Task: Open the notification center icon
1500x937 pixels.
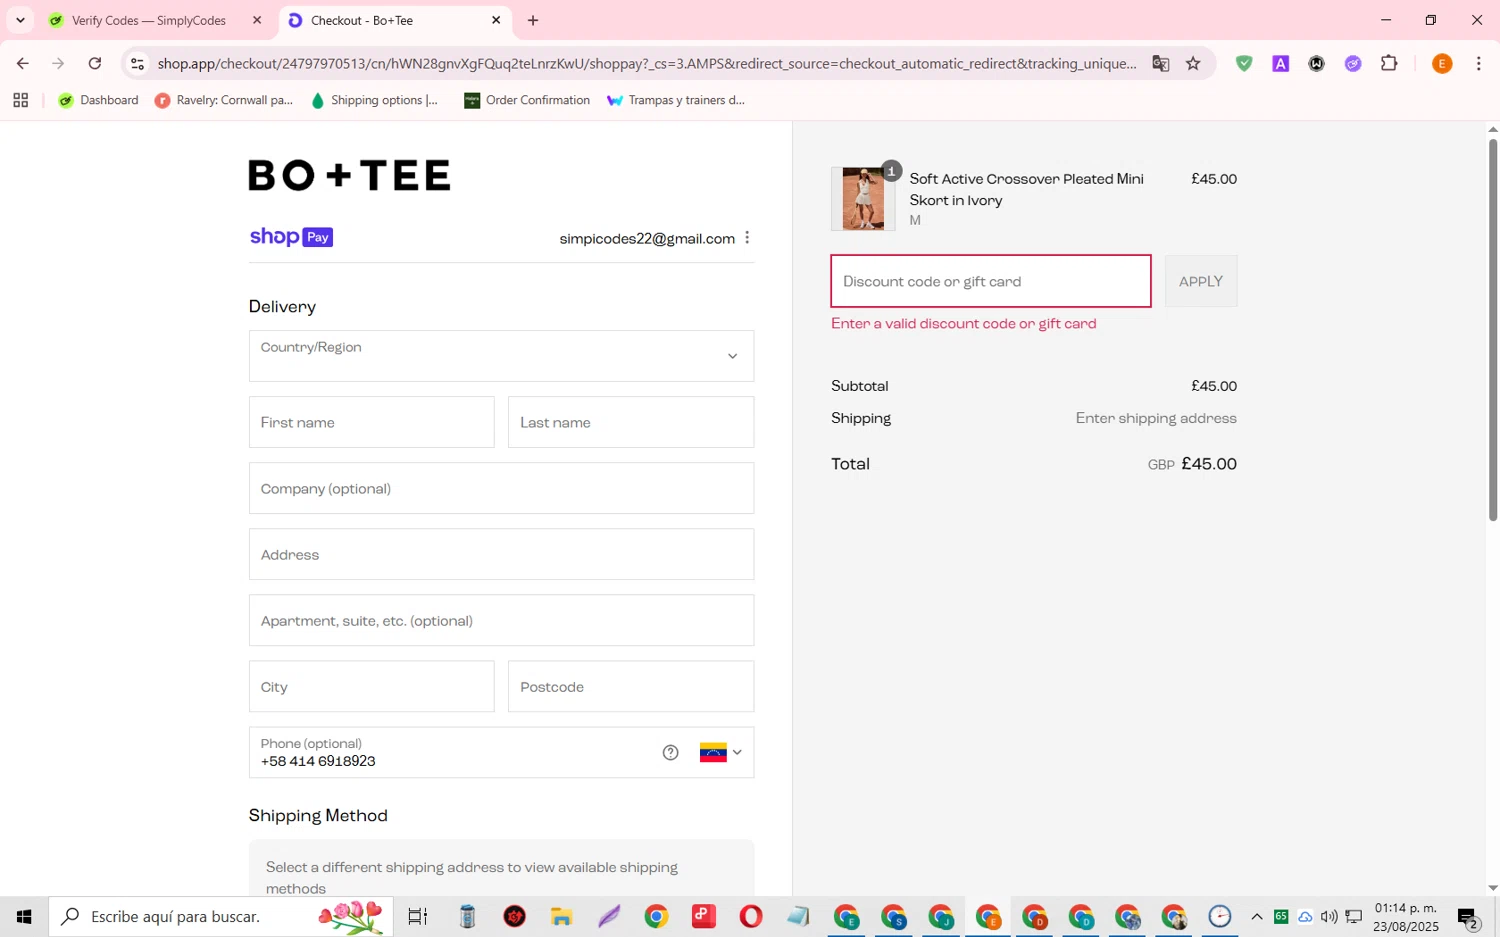Action: click(x=1468, y=917)
